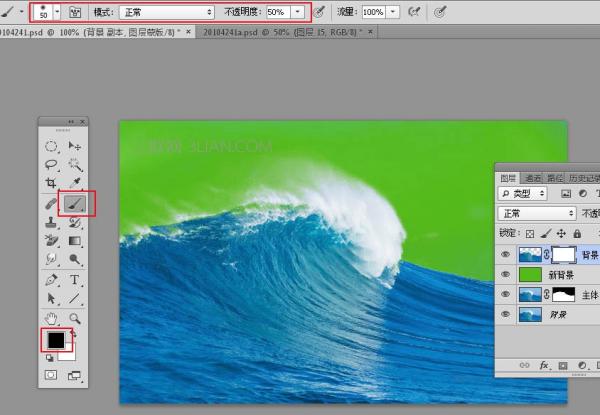This screenshot has height=415, width=600.
Task: Switch to the 历史记录 history tab
Action: pyautogui.click(x=584, y=178)
